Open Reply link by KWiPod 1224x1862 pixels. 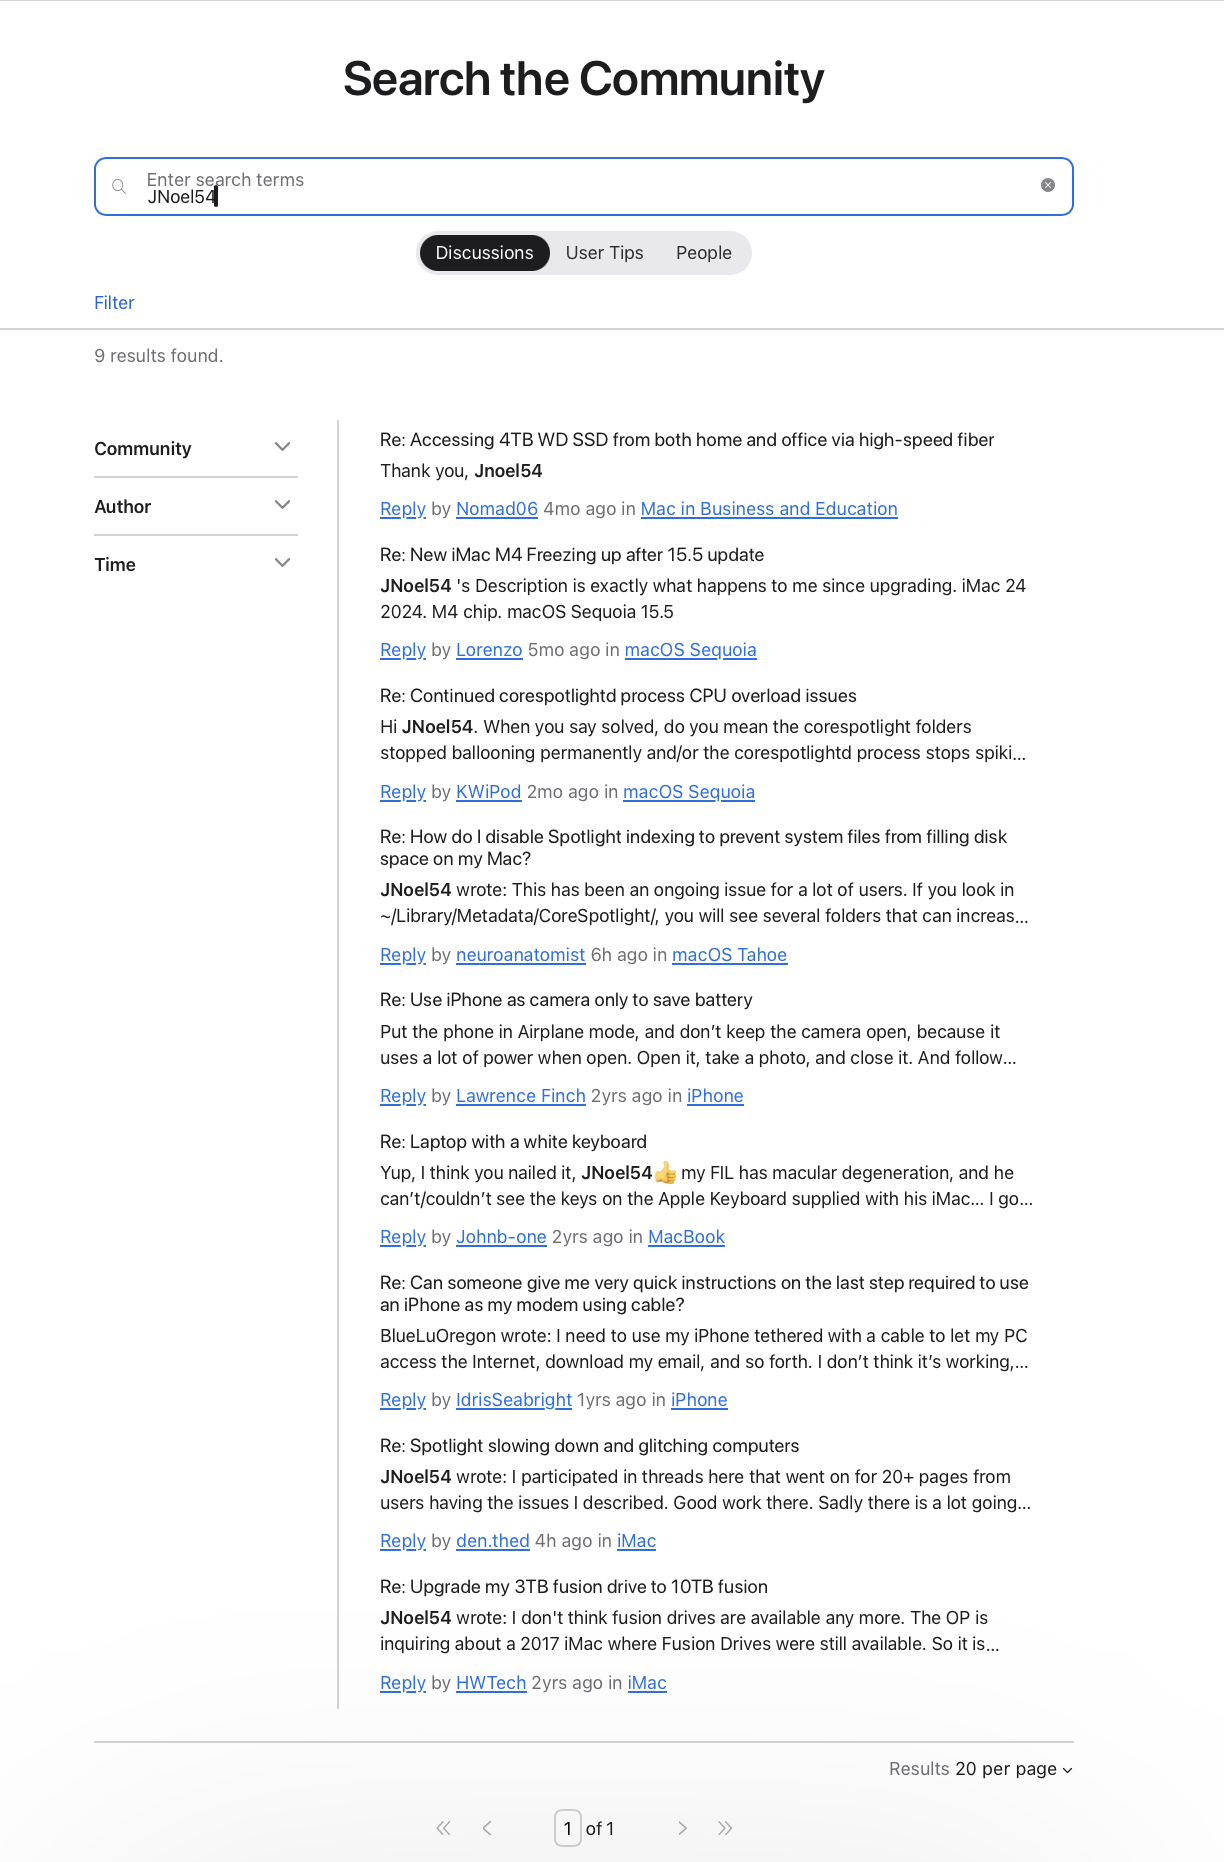tap(403, 792)
